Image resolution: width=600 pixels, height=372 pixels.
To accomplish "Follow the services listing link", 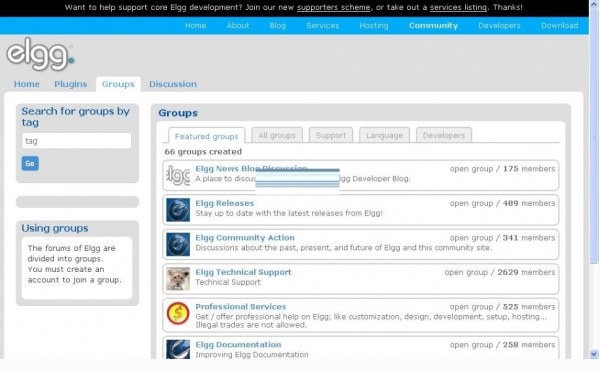I will (458, 7).
